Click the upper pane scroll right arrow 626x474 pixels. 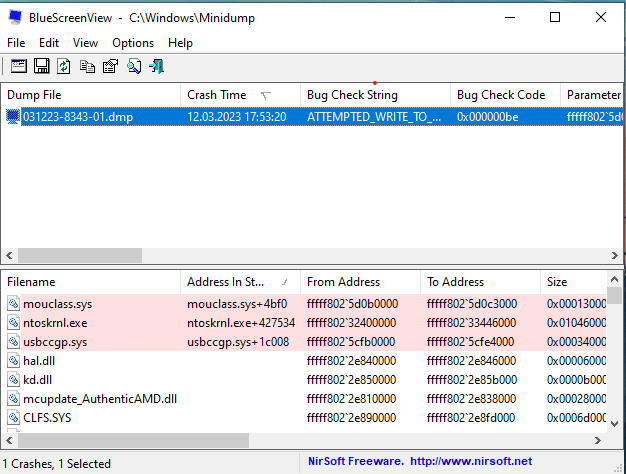[x=614, y=256]
